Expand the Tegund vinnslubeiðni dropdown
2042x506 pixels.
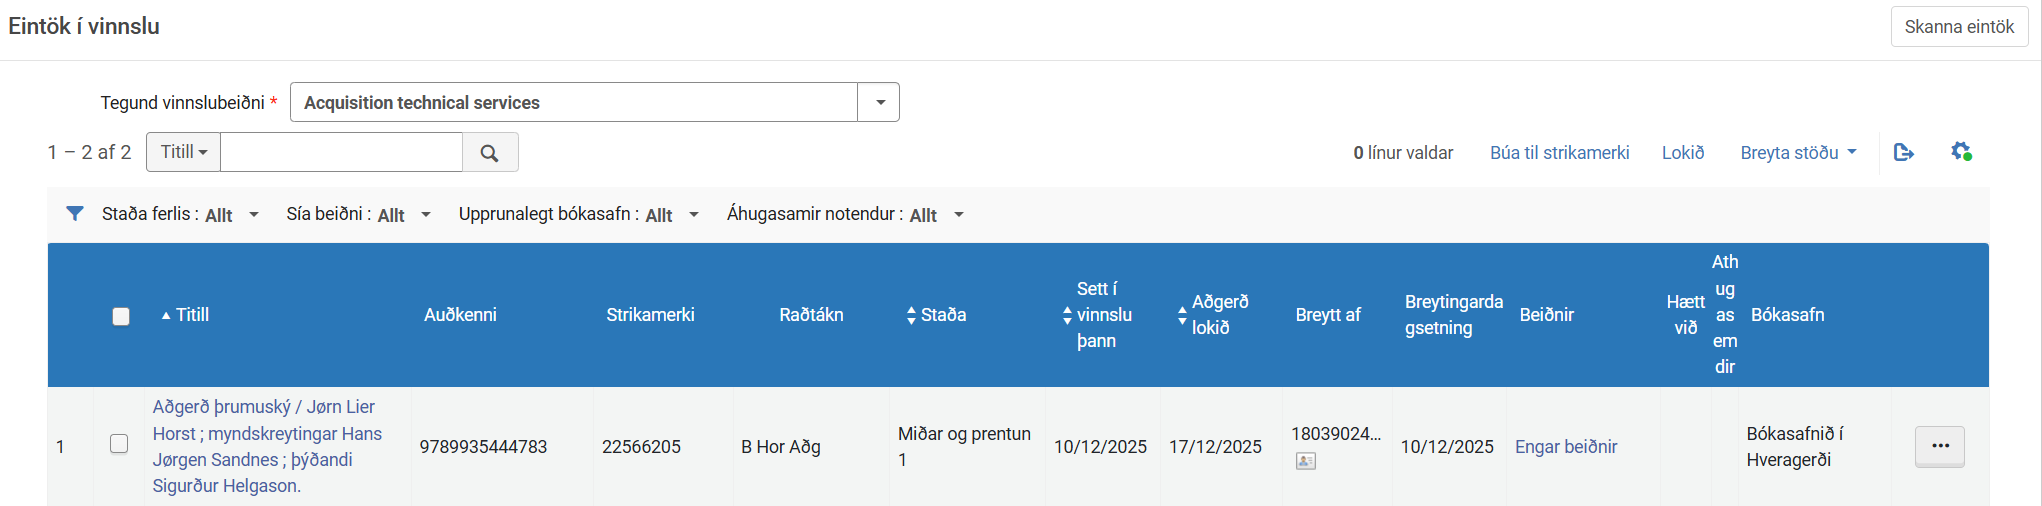[x=879, y=103]
